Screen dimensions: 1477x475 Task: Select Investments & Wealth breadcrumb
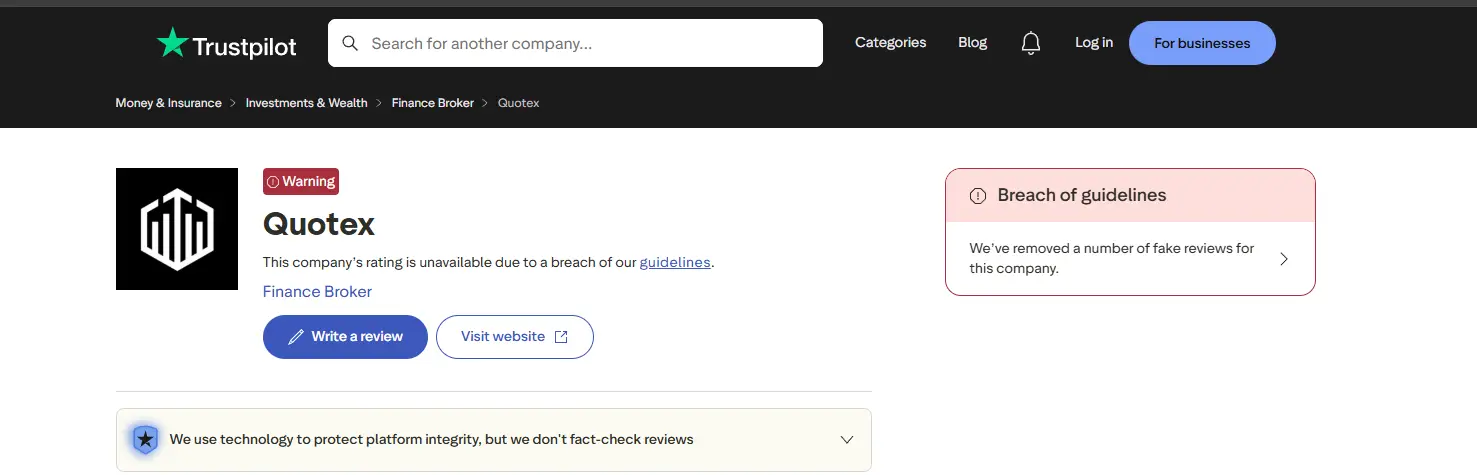[306, 103]
